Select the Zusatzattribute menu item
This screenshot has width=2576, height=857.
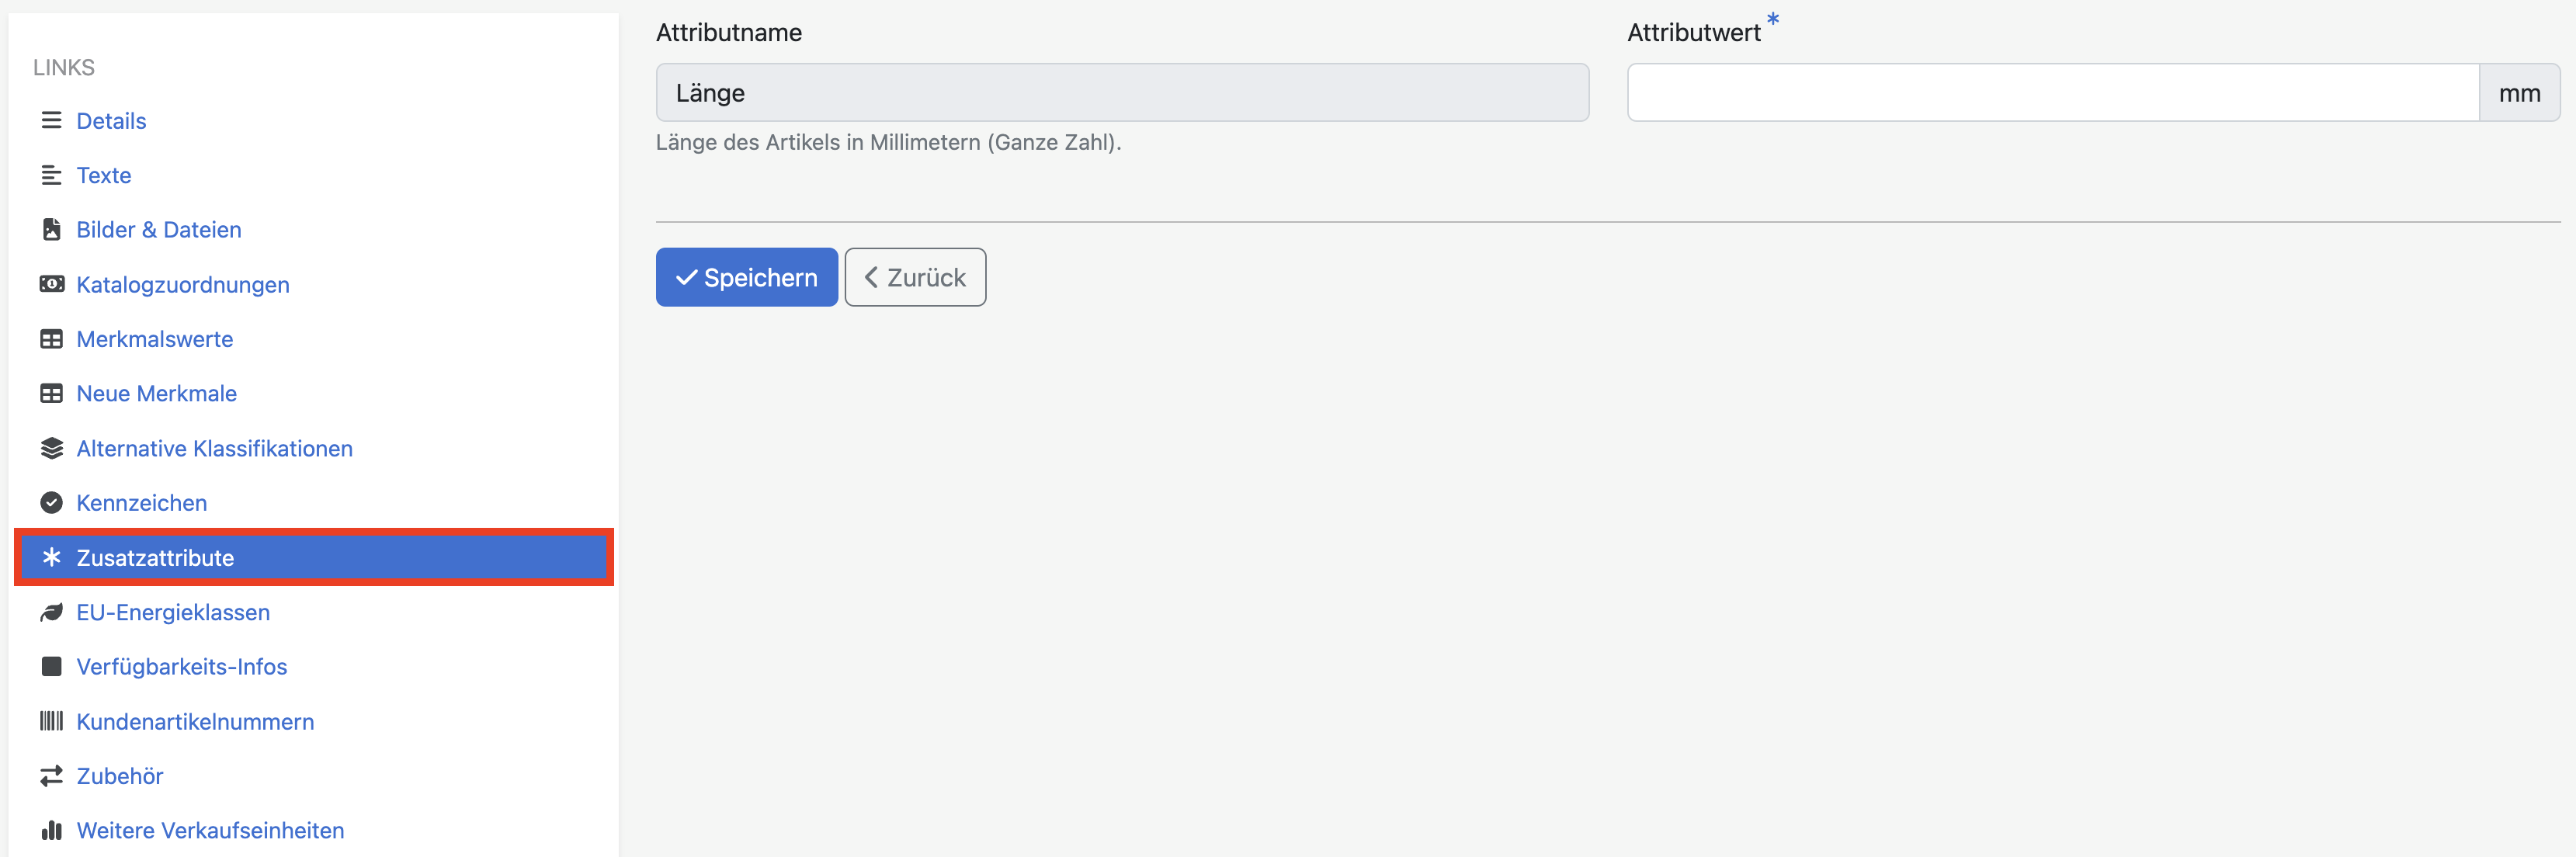point(155,558)
